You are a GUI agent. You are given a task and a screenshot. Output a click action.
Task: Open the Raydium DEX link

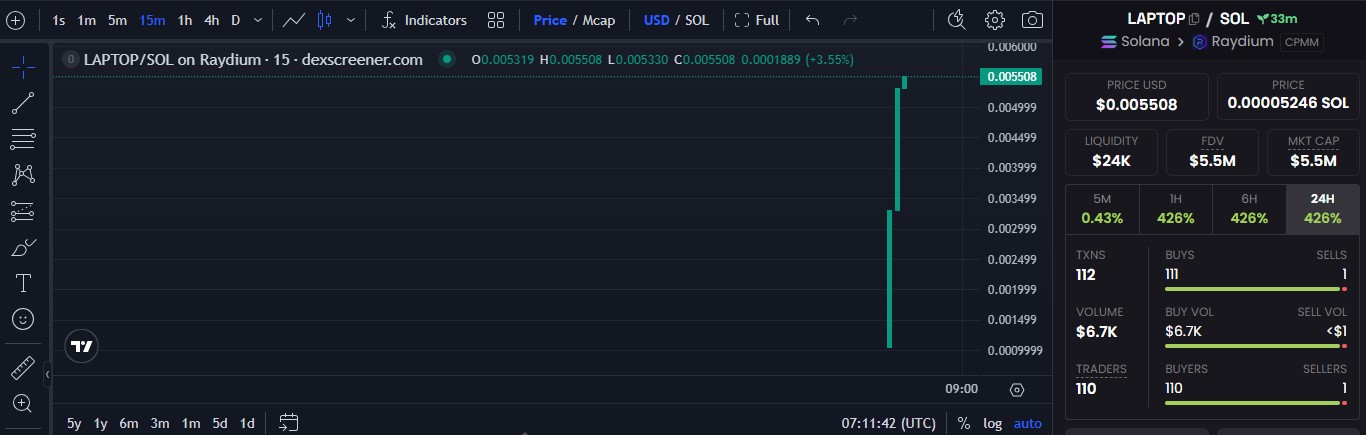coord(1231,41)
